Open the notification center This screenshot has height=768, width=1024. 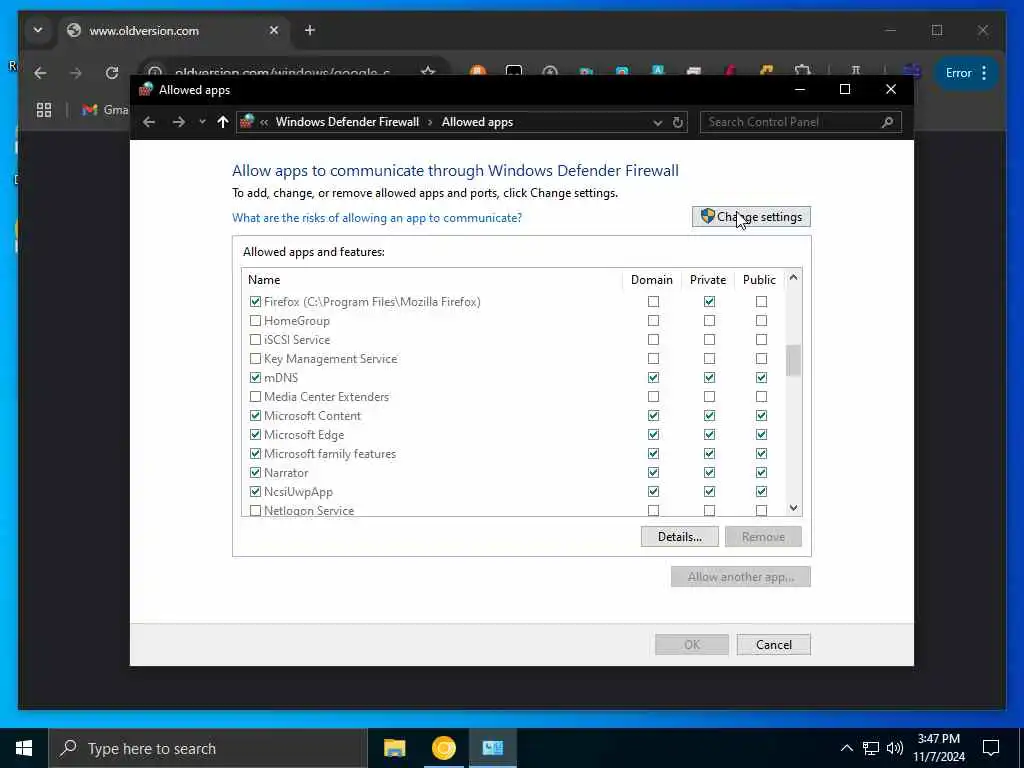point(991,748)
